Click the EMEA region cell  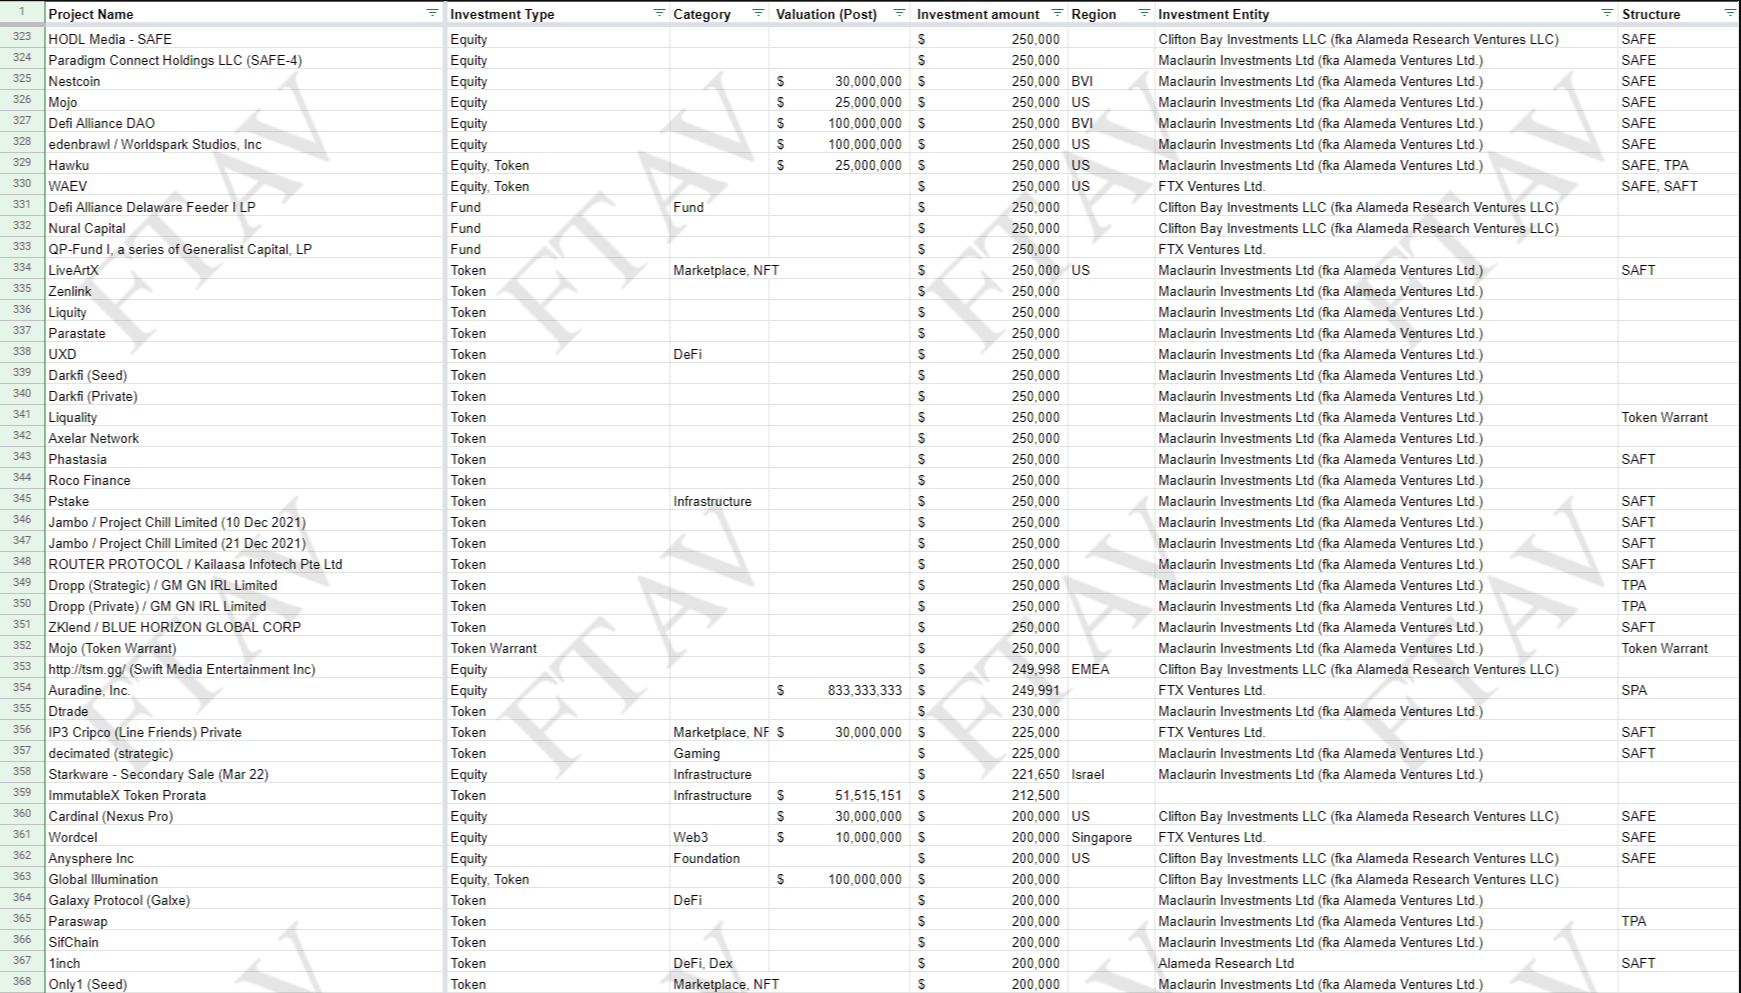click(1090, 670)
